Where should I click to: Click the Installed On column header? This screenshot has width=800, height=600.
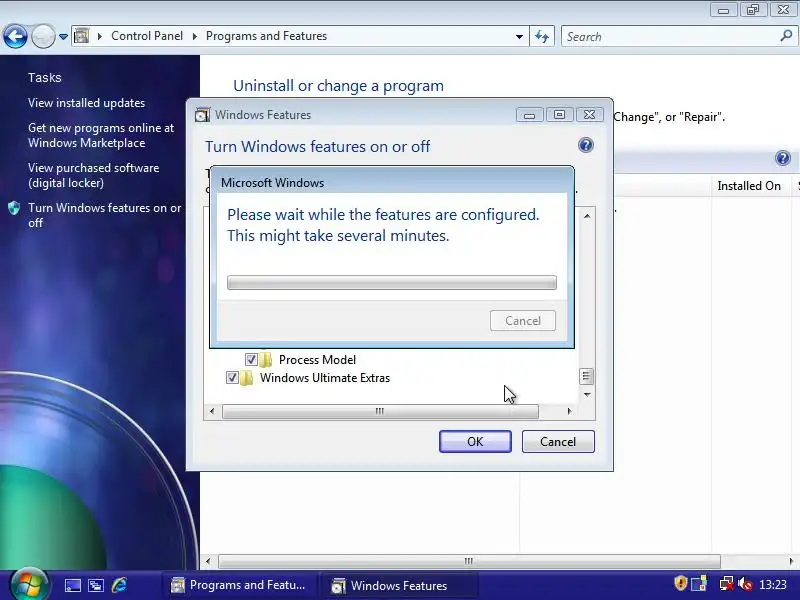[x=748, y=186]
